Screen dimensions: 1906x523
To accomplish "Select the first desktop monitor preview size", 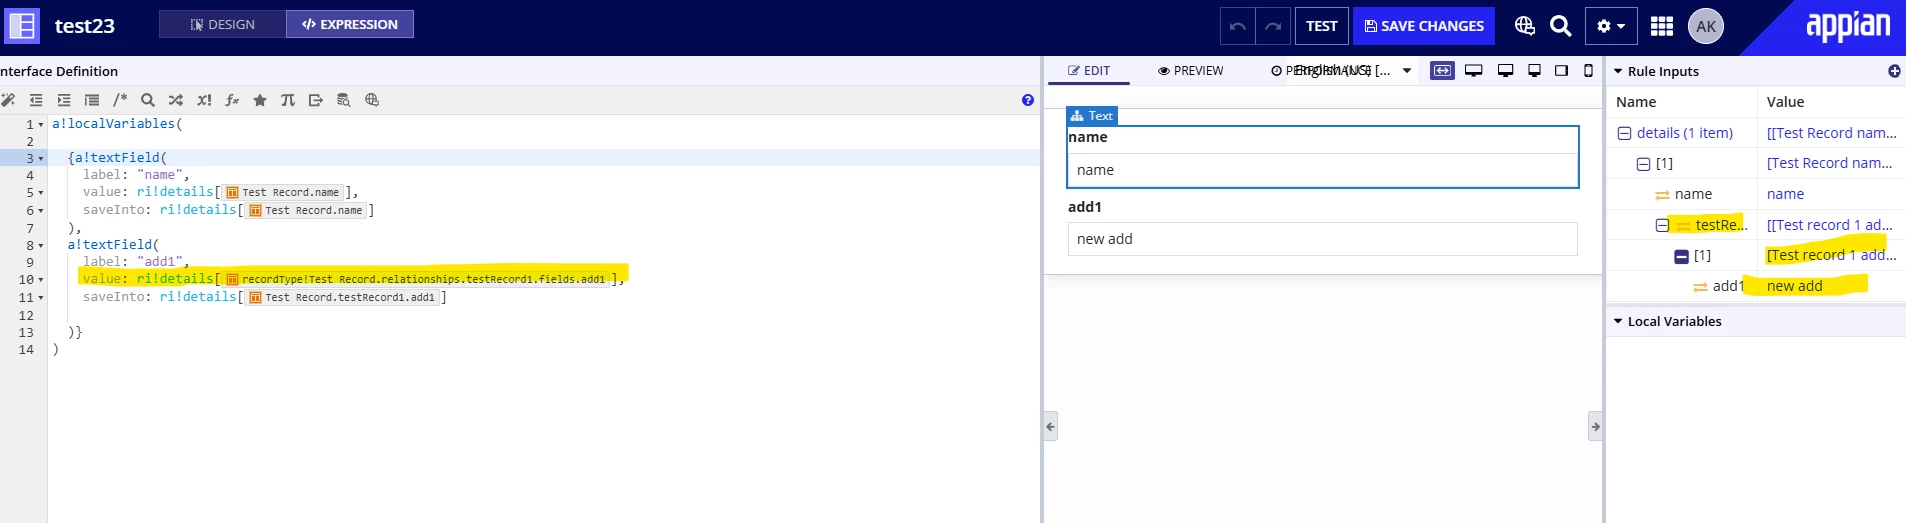I will coord(1473,70).
